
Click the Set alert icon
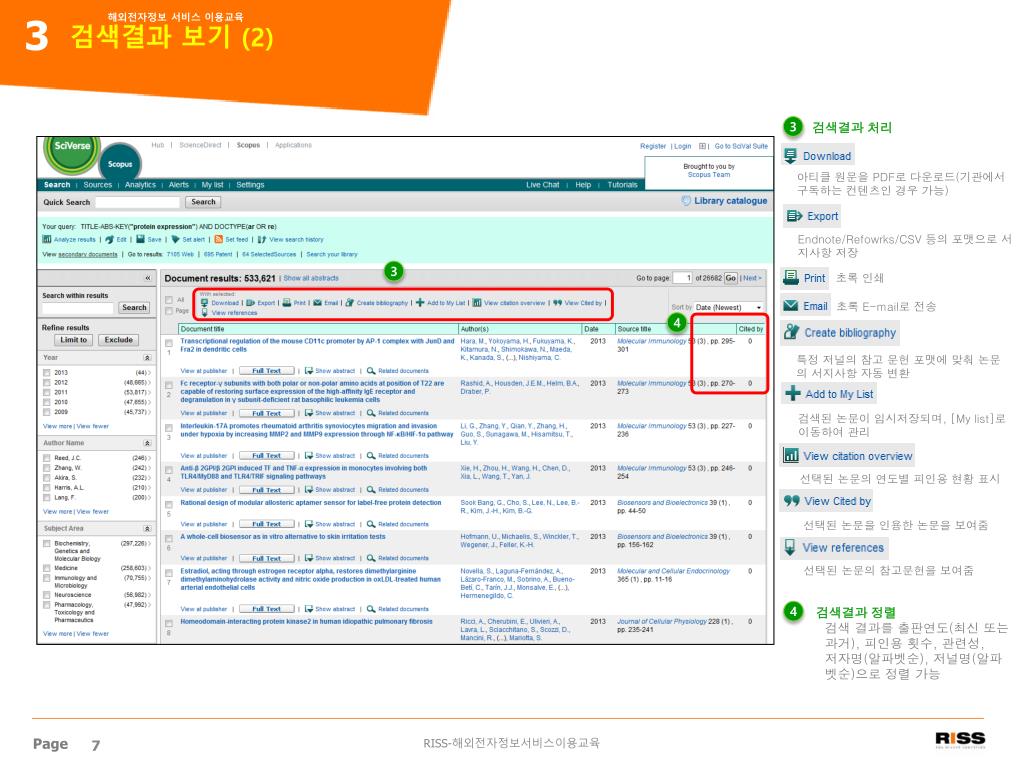pyautogui.click(x=175, y=240)
